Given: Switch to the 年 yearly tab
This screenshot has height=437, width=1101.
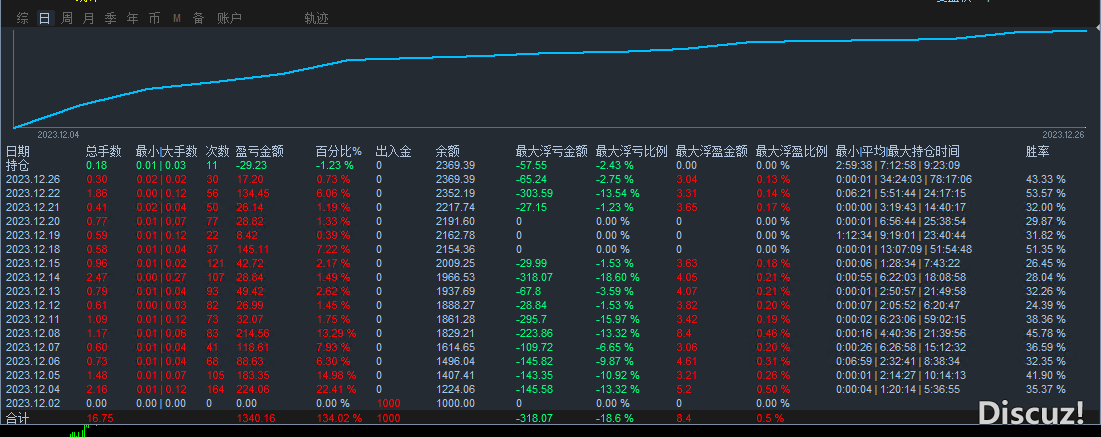Looking at the screenshot, I should [x=132, y=18].
